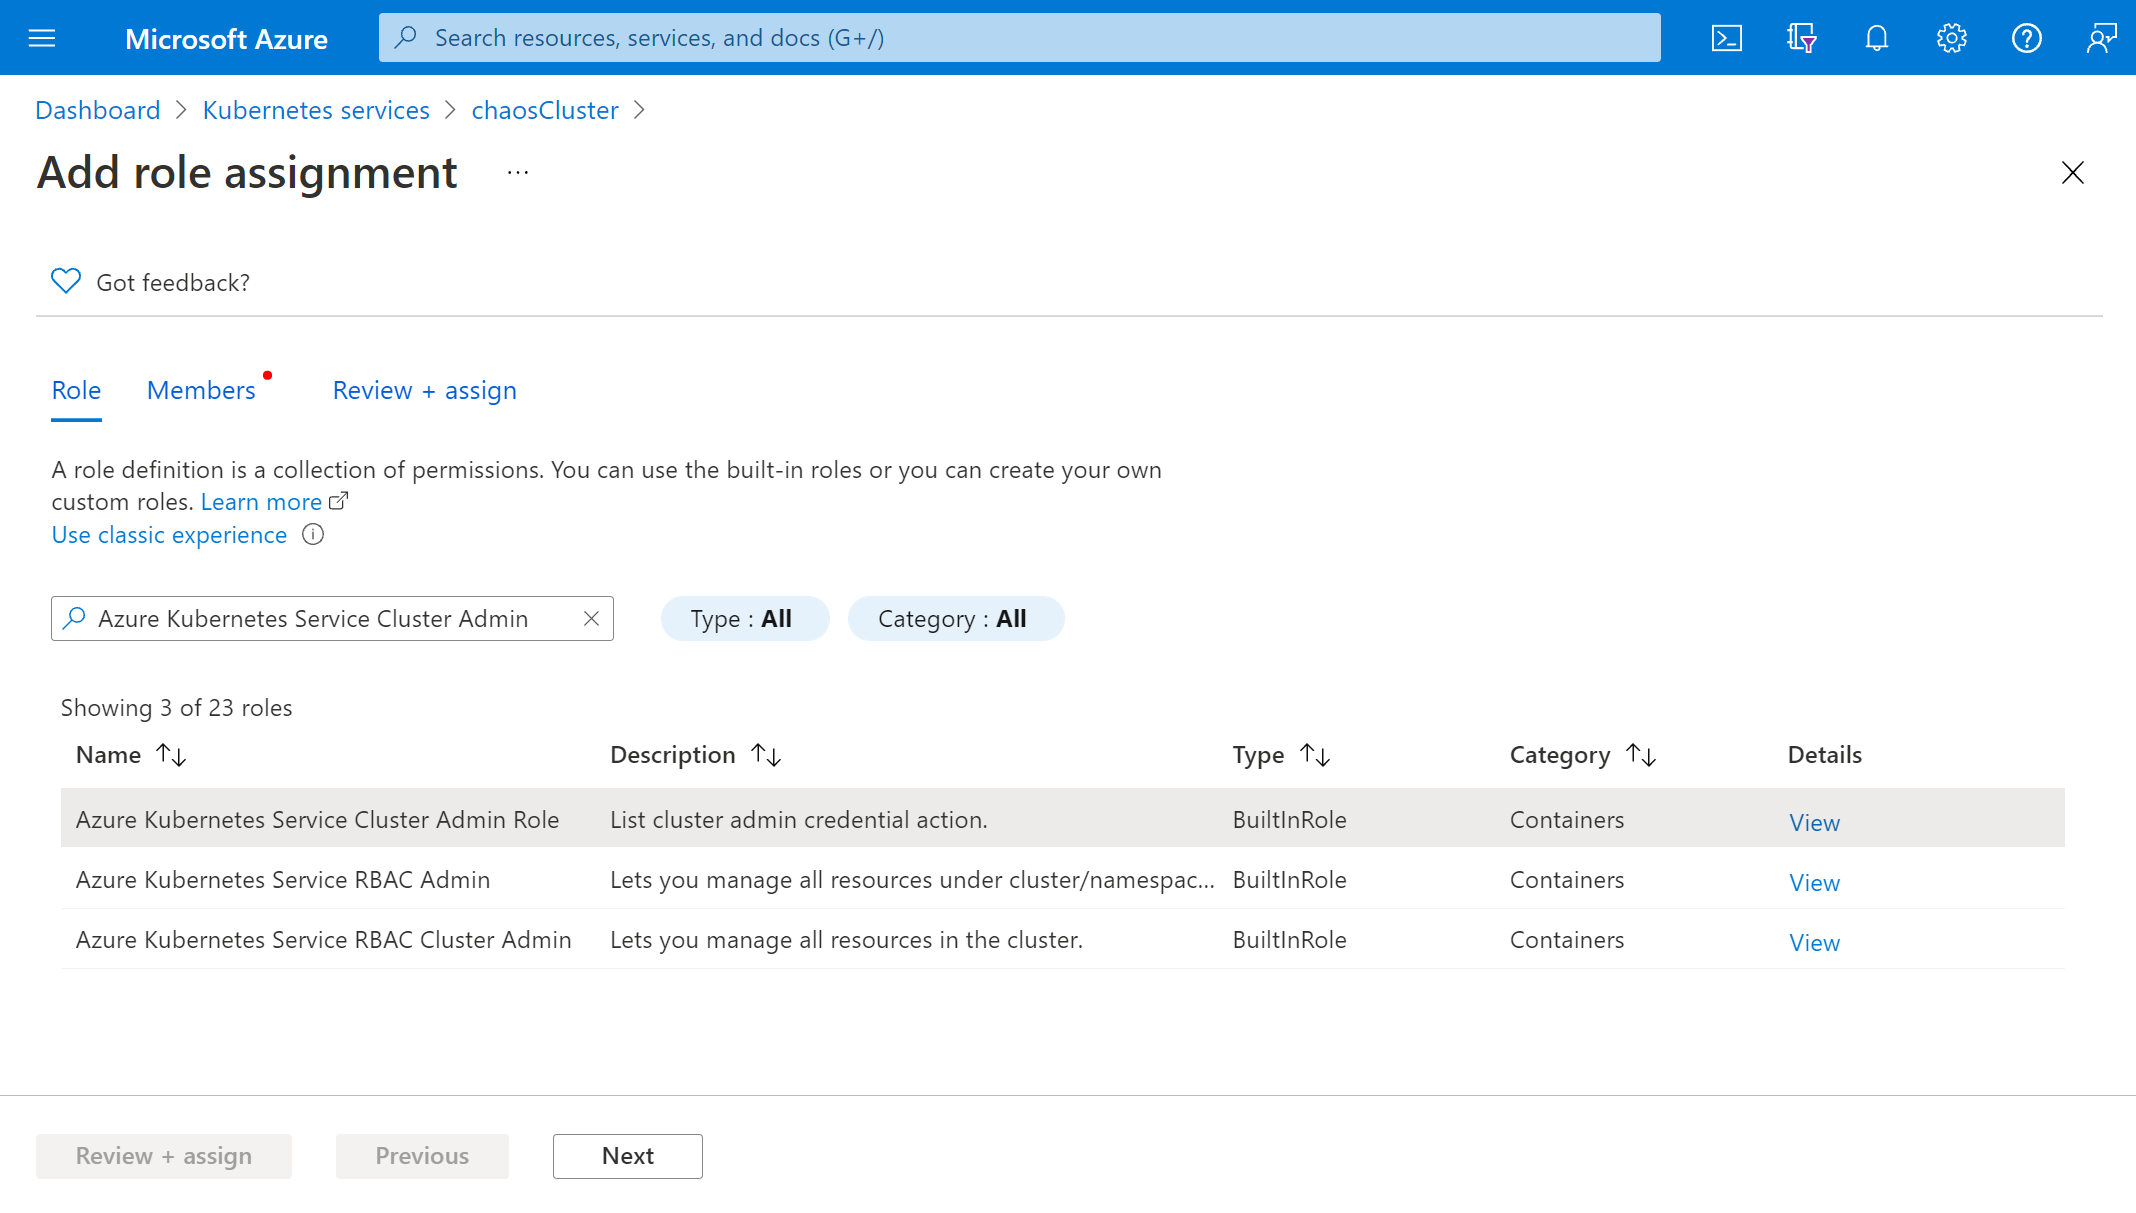Filter roles by Type All dropdown
2136x1213 pixels.
(x=741, y=618)
